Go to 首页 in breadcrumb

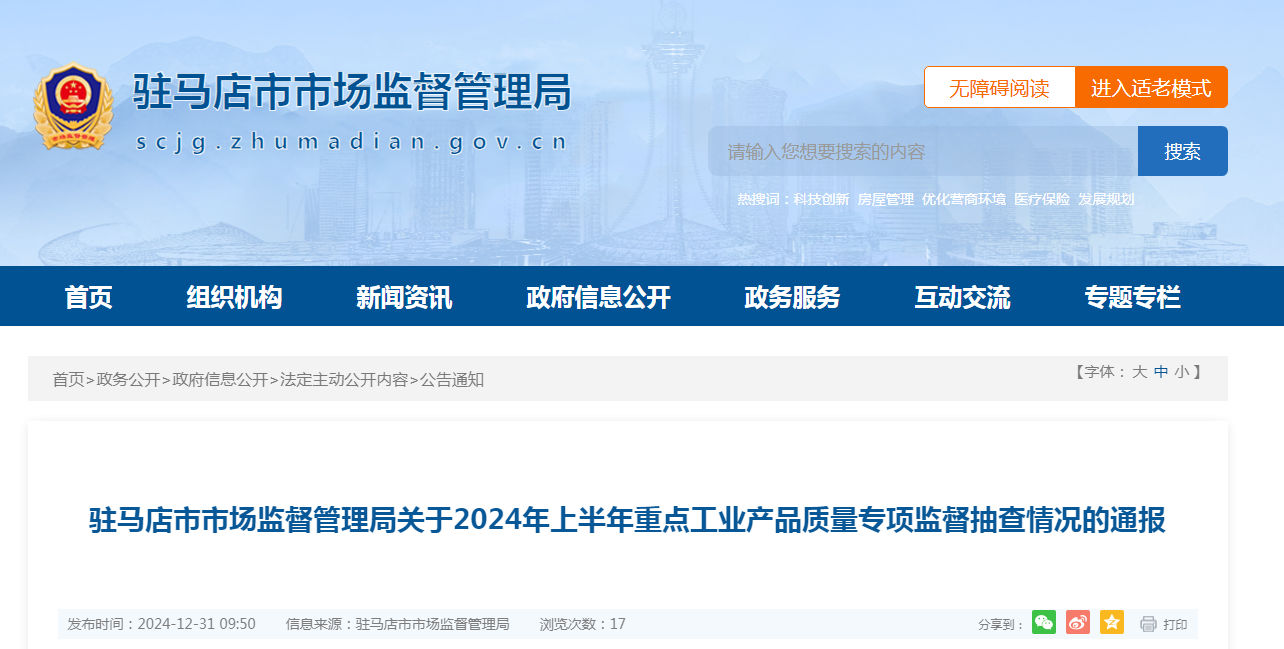[68, 380]
